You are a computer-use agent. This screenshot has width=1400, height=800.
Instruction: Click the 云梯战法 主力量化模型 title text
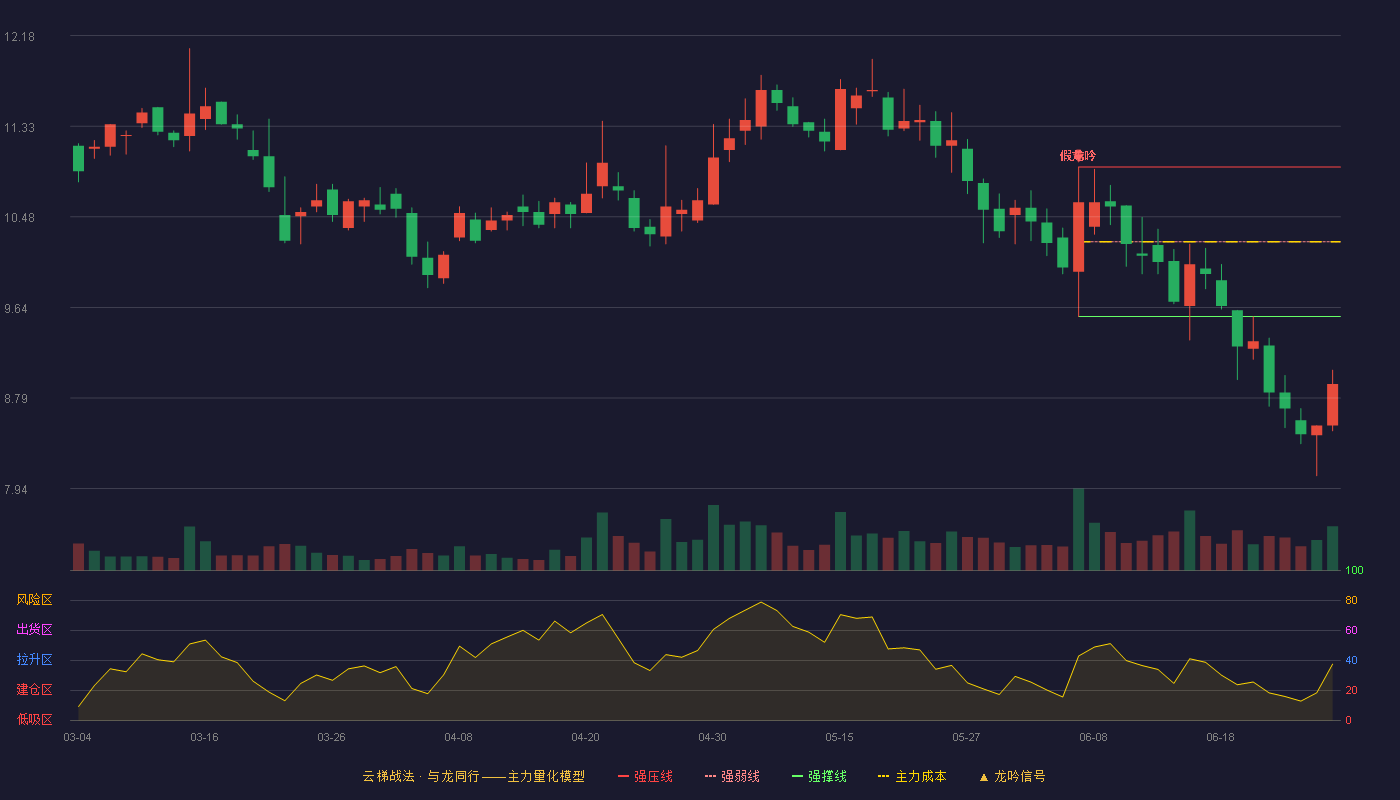coord(474,776)
